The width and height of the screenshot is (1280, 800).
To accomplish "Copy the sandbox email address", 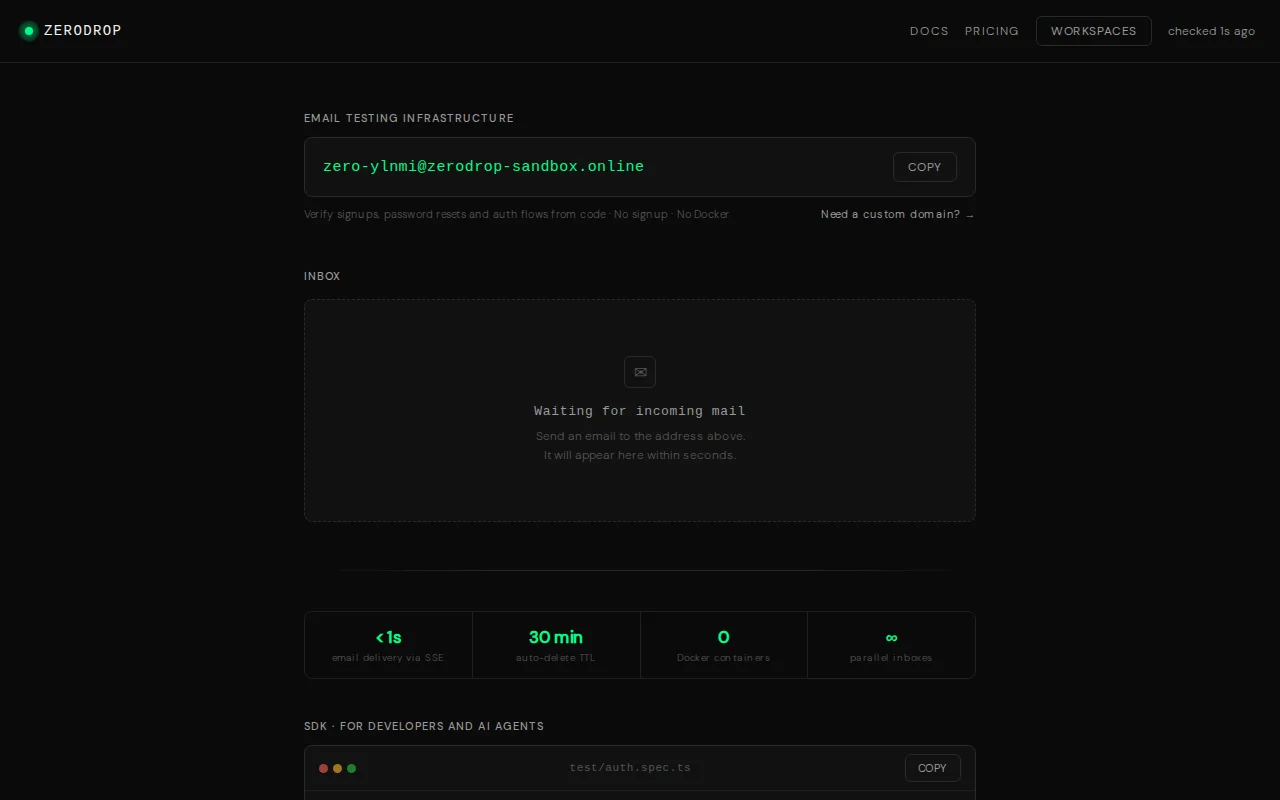I will pyautogui.click(x=925, y=167).
